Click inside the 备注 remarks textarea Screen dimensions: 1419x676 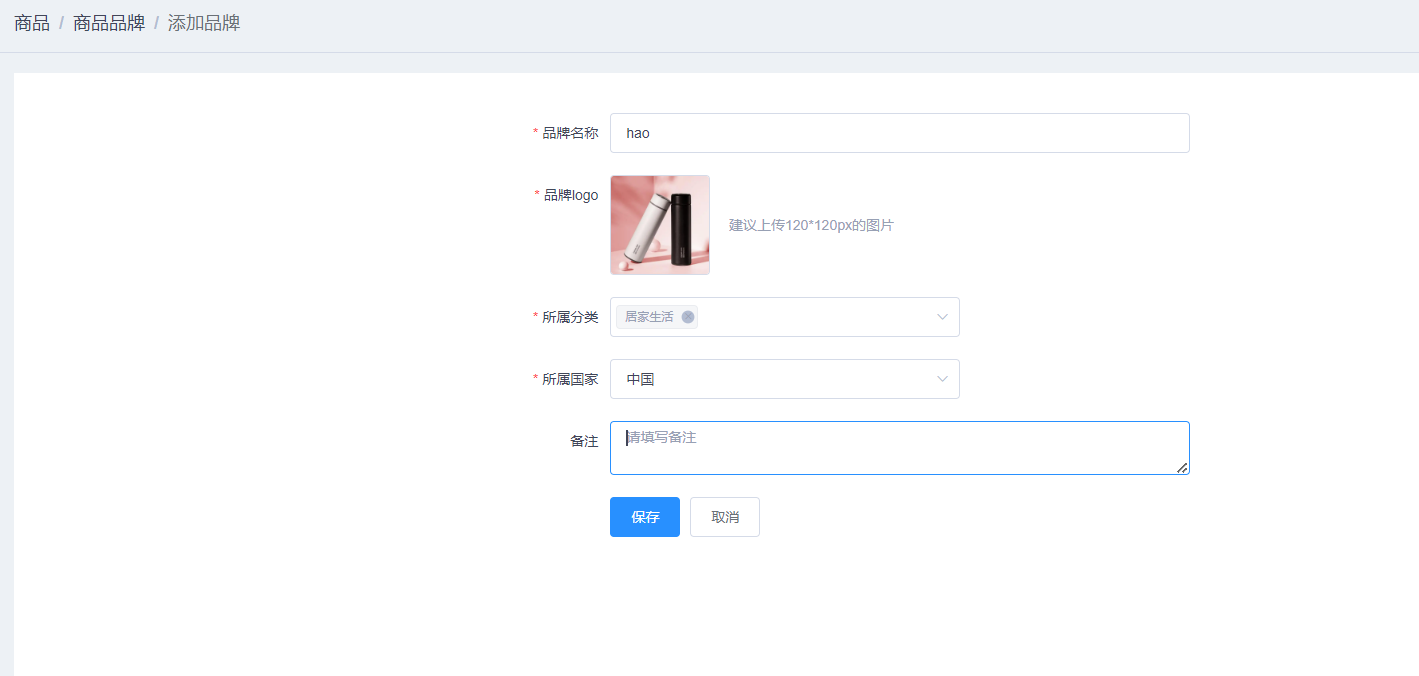(x=899, y=448)
